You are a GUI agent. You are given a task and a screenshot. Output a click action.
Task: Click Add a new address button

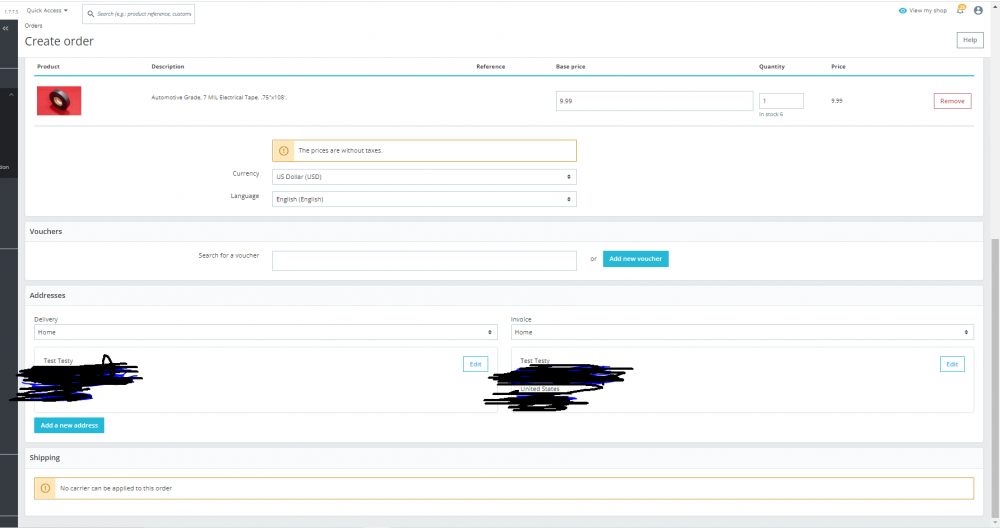pos(69,425)
